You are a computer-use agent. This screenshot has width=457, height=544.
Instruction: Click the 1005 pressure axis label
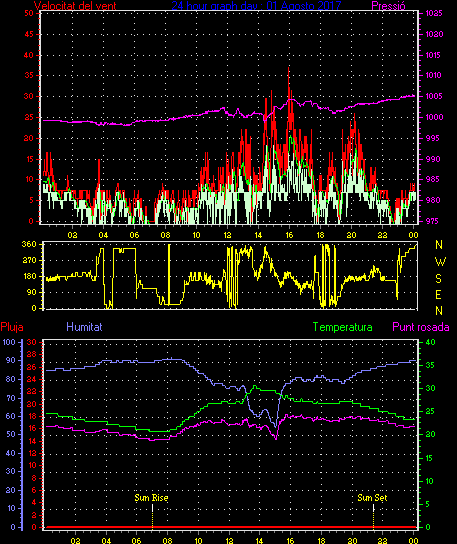(x=433, y=96)
